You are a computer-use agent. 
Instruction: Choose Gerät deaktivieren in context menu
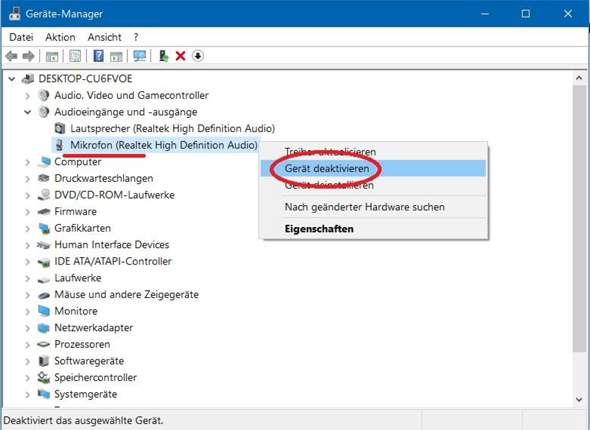pos(373,169)
